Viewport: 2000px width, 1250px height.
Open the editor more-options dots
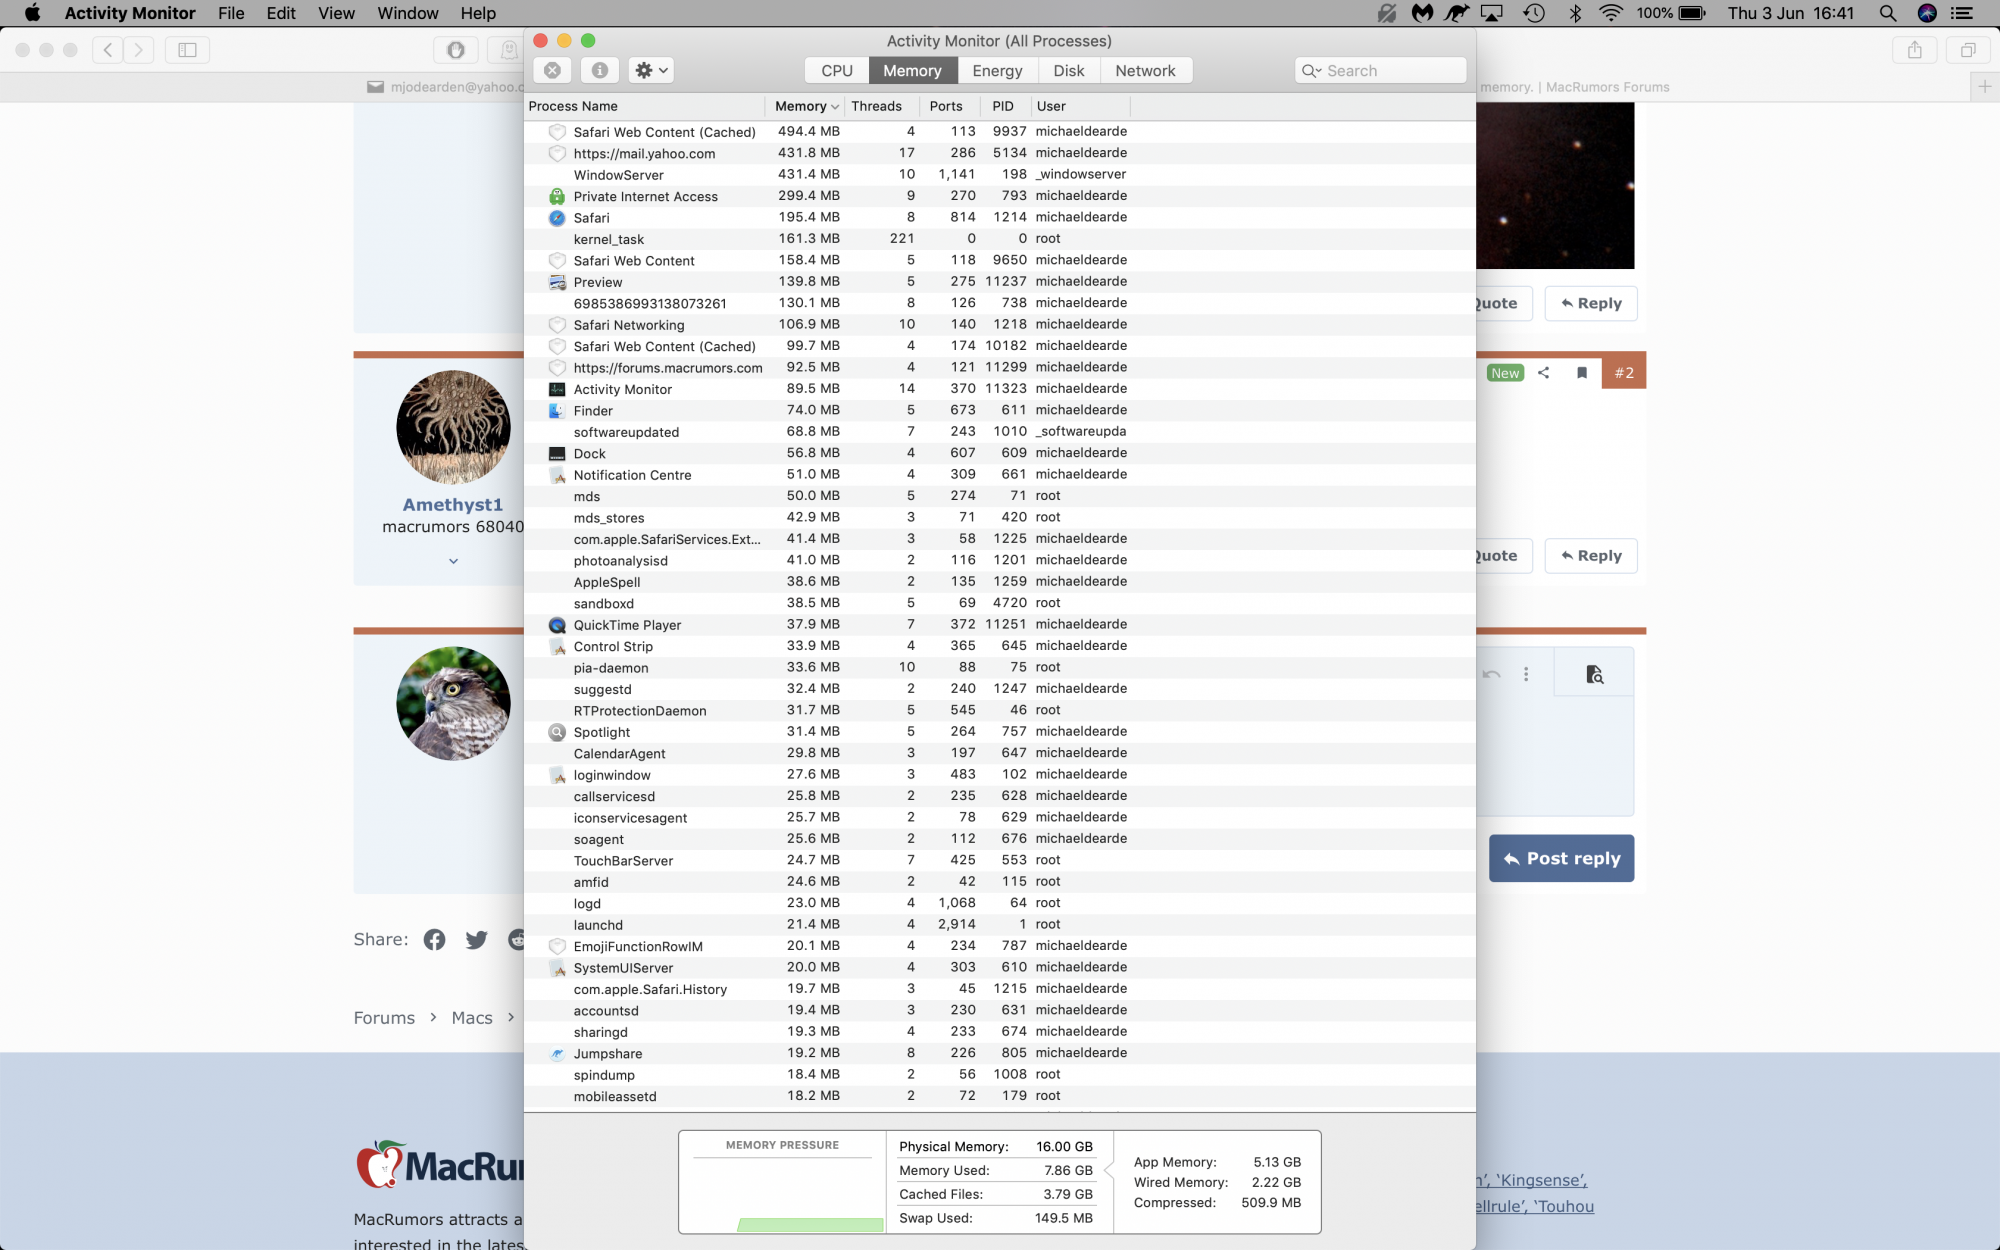tap(1526, 674)
